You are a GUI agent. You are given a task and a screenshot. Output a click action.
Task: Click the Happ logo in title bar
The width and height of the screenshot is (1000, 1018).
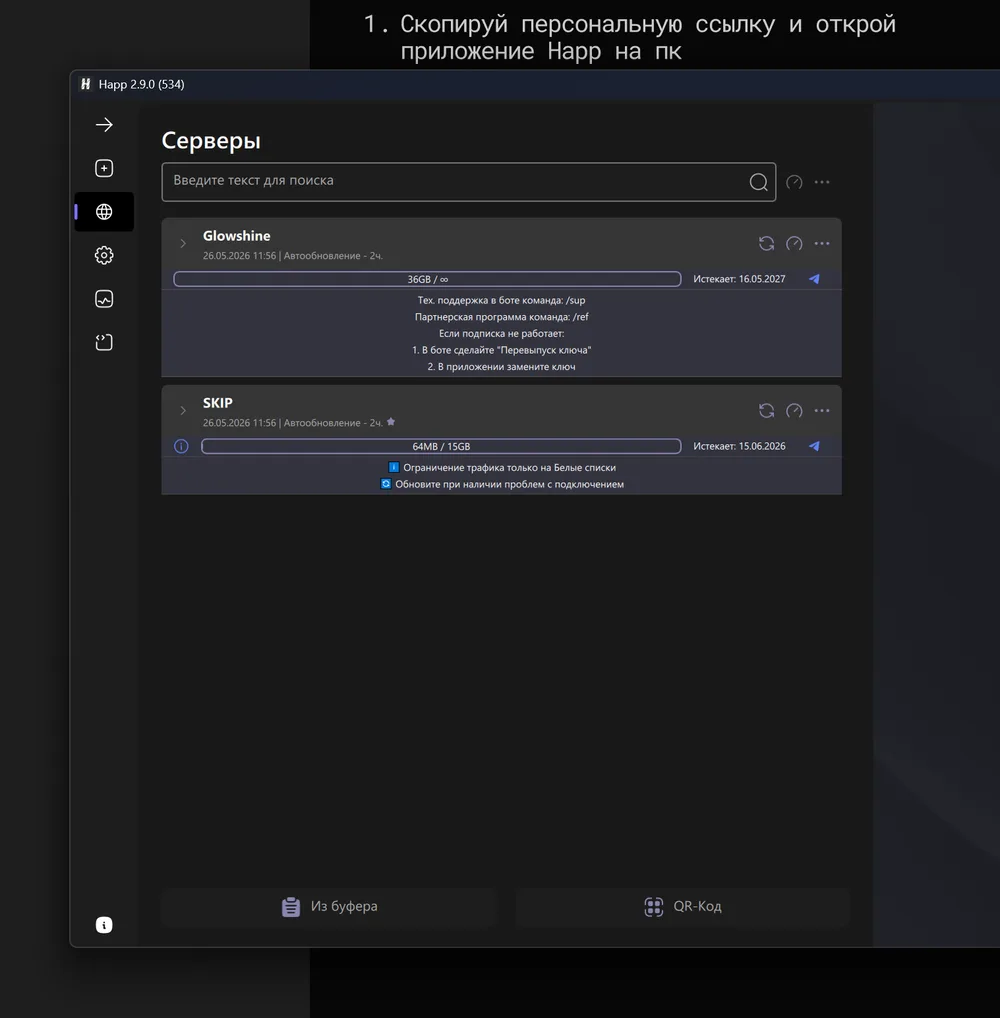coord(86,84)
